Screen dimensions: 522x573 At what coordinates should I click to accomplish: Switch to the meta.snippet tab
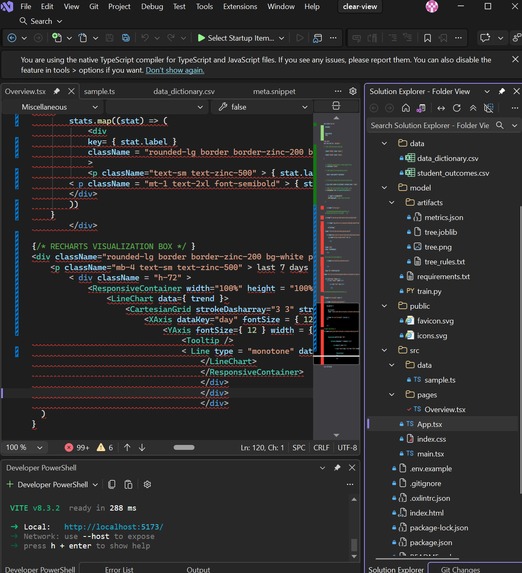tap(274, 91)
